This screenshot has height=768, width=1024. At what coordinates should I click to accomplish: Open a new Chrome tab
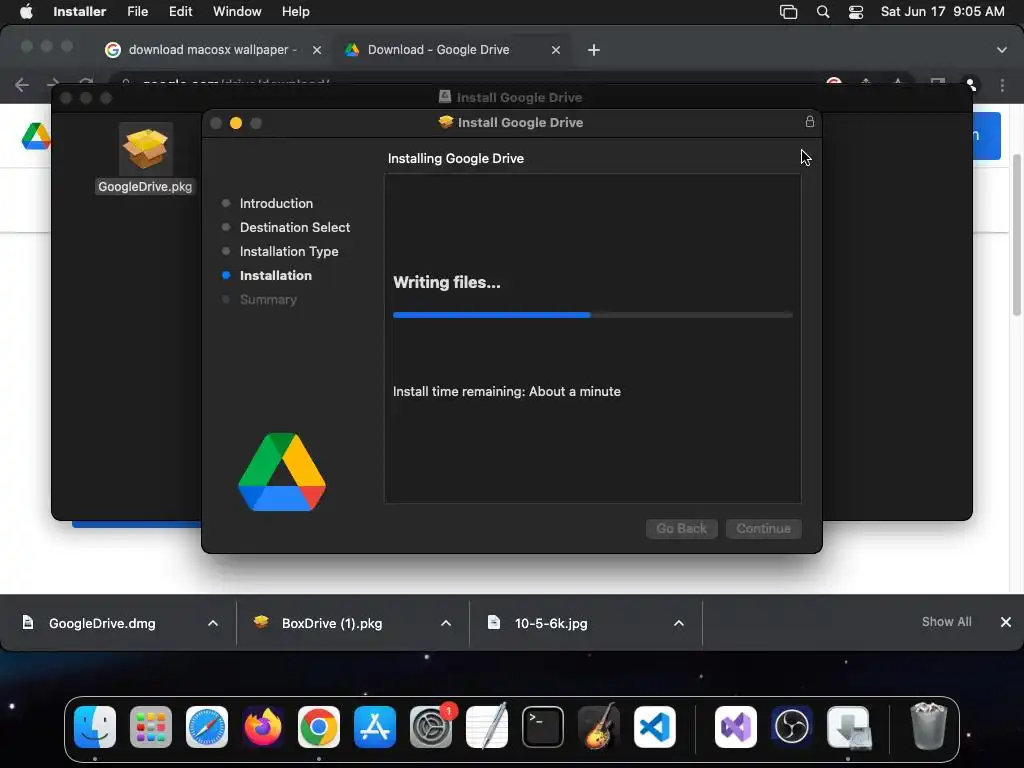(x=594, y=50)
